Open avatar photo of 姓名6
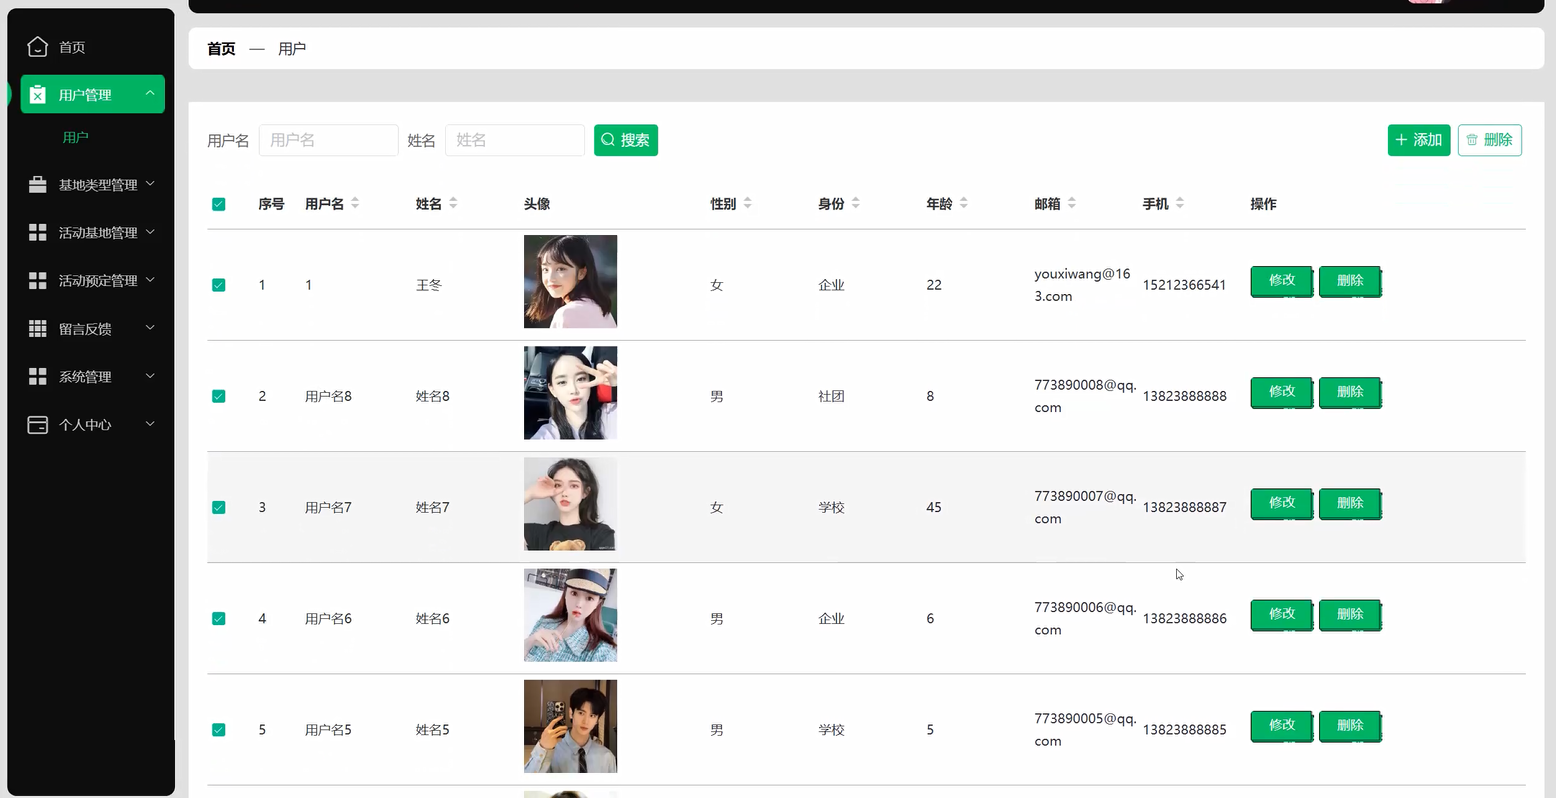Viewport: 1556px width, 798px height. [x=570, y=614]
